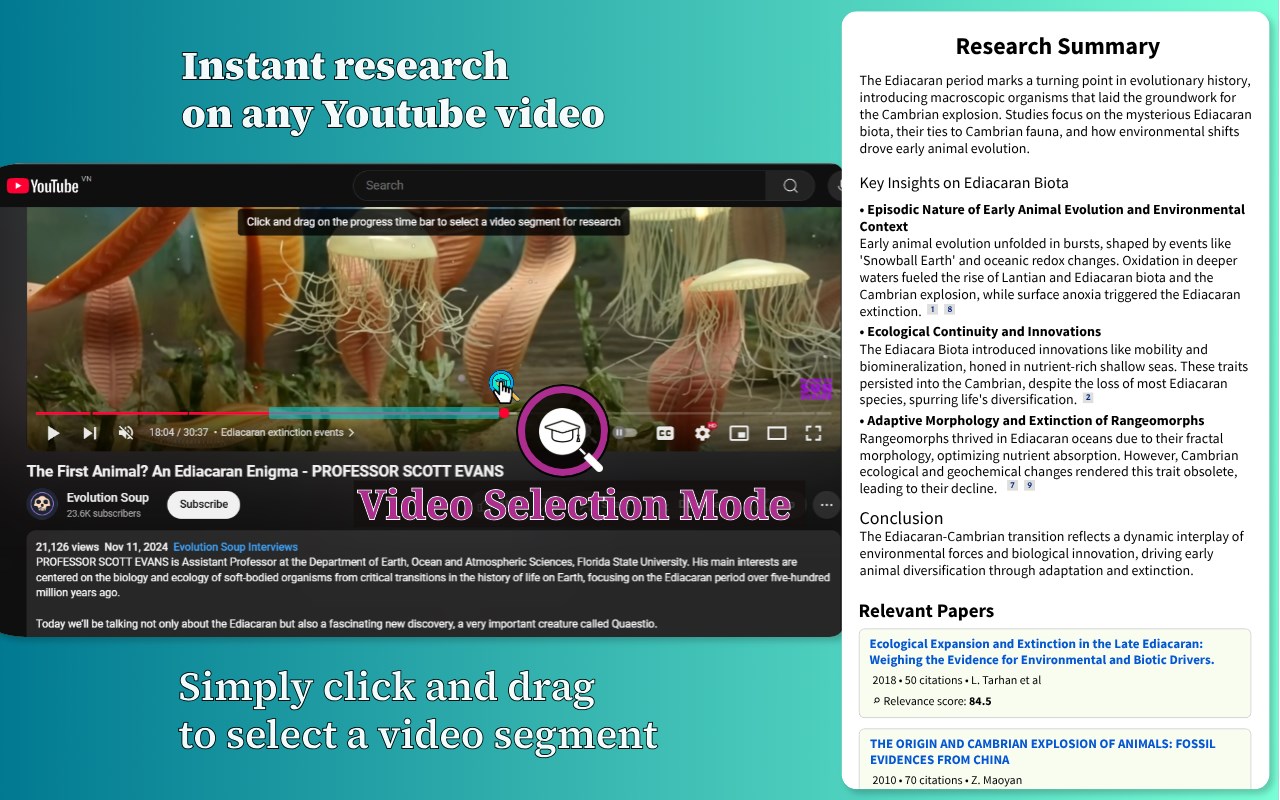This screenshot has height=800, width=1280.
Task: Click '2018 • 50 citations • L. Tarhan et al'
Action: (x=956, y=680)
